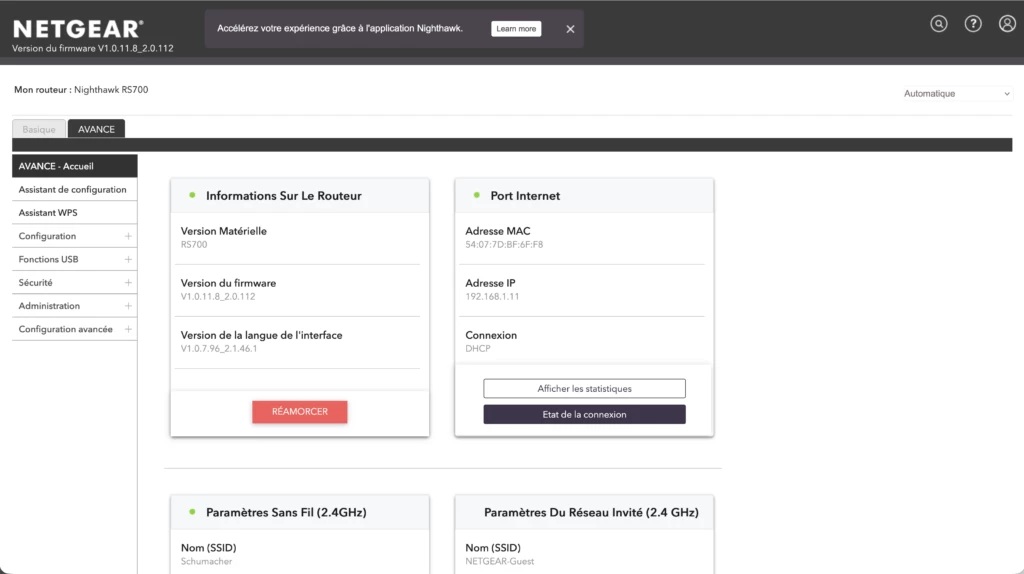Click green status dot of Port Internet
The height and width of the screenshot is (574, 1024).
[x=477, y=195]
